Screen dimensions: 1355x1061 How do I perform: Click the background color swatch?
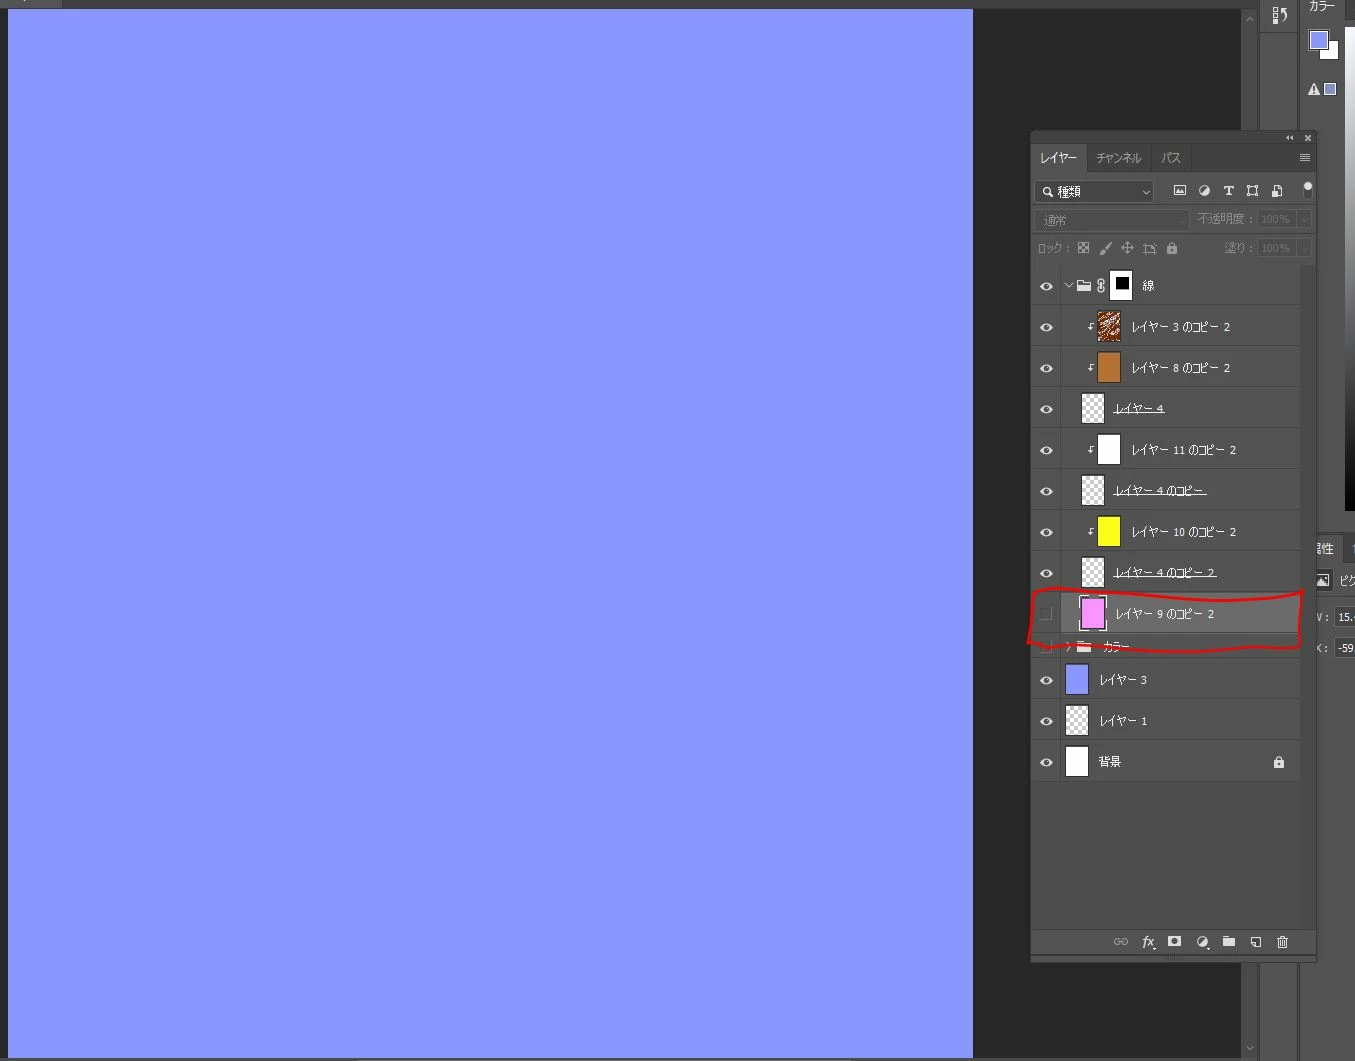[1333, 53]
